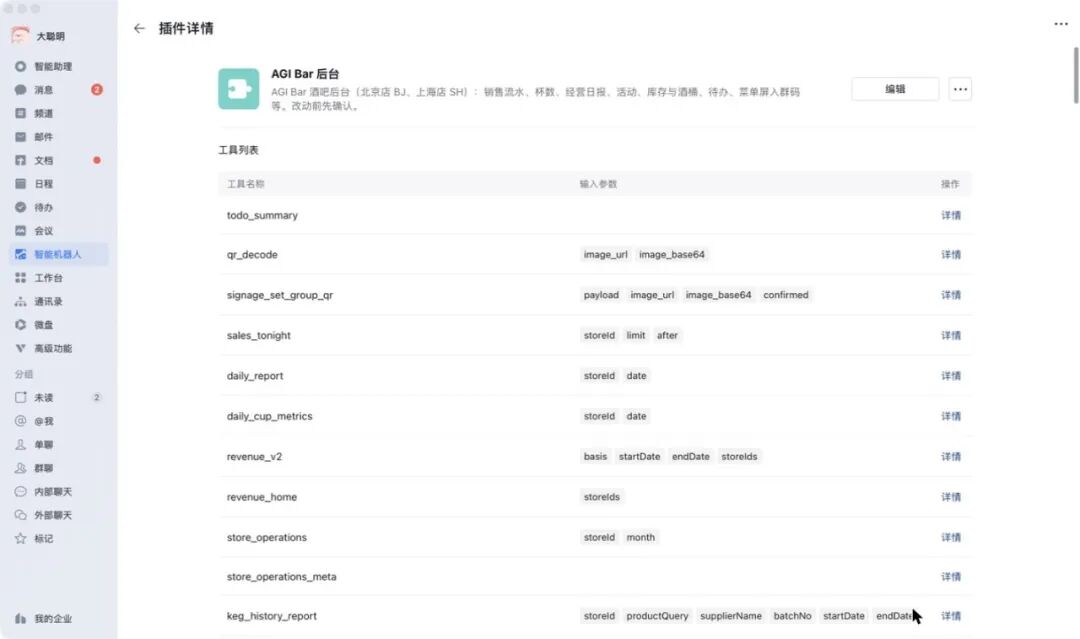Image resolution: width=1080 pixels, height=639 pixels.
Task: Show the 未读 group
Action: tap(59, 397)
